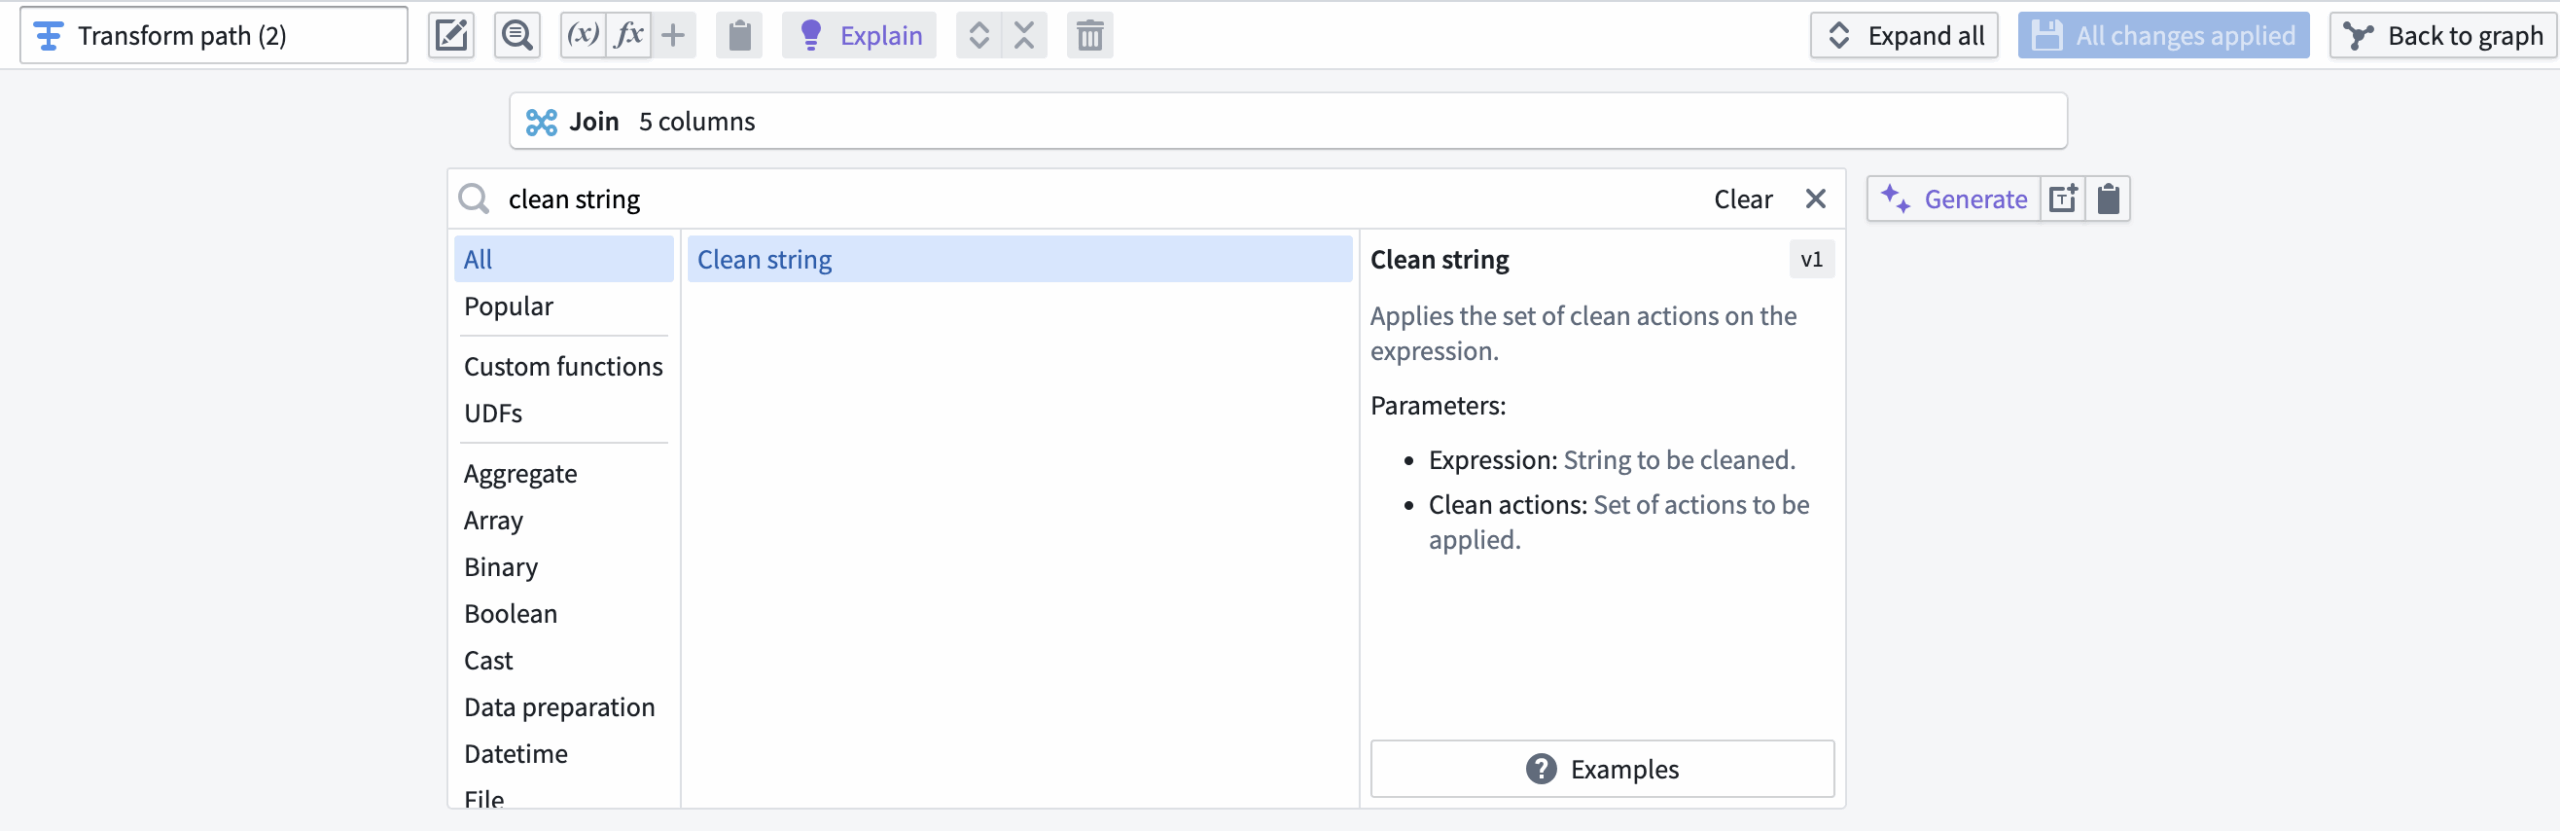Click the plus add icon in toolbar

click(x=674, y=36)
